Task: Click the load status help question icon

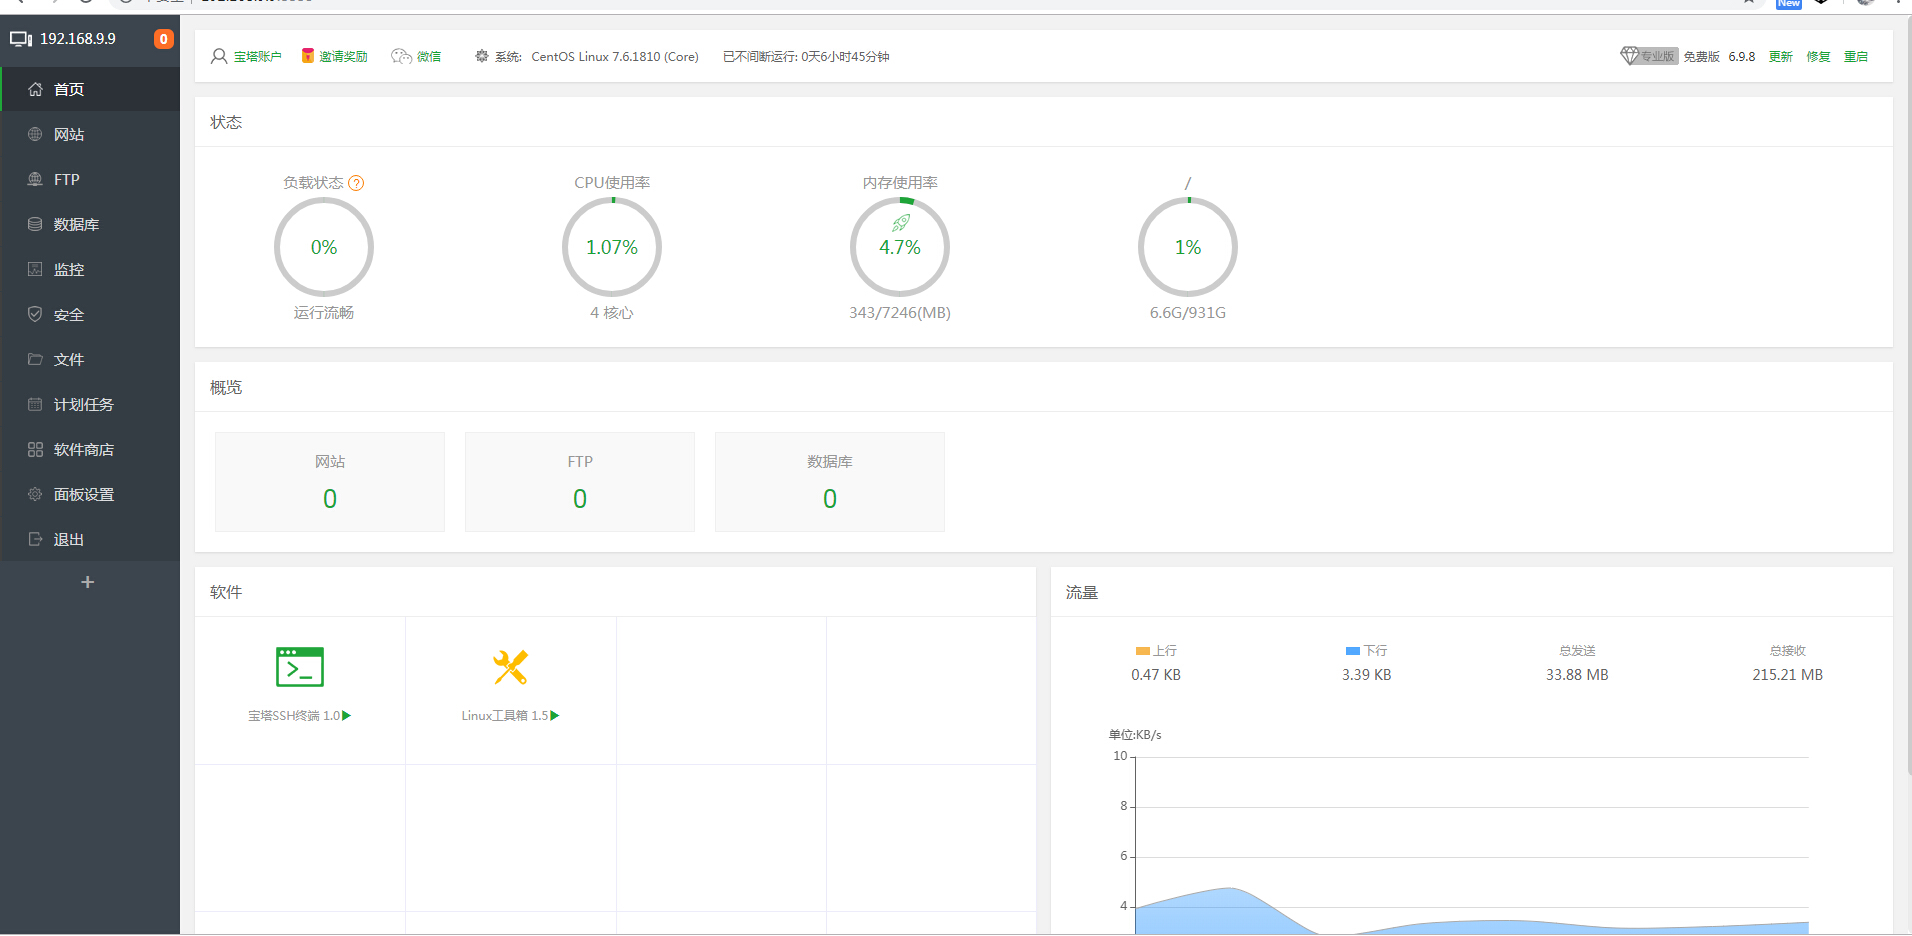Action: pos(356,183)
